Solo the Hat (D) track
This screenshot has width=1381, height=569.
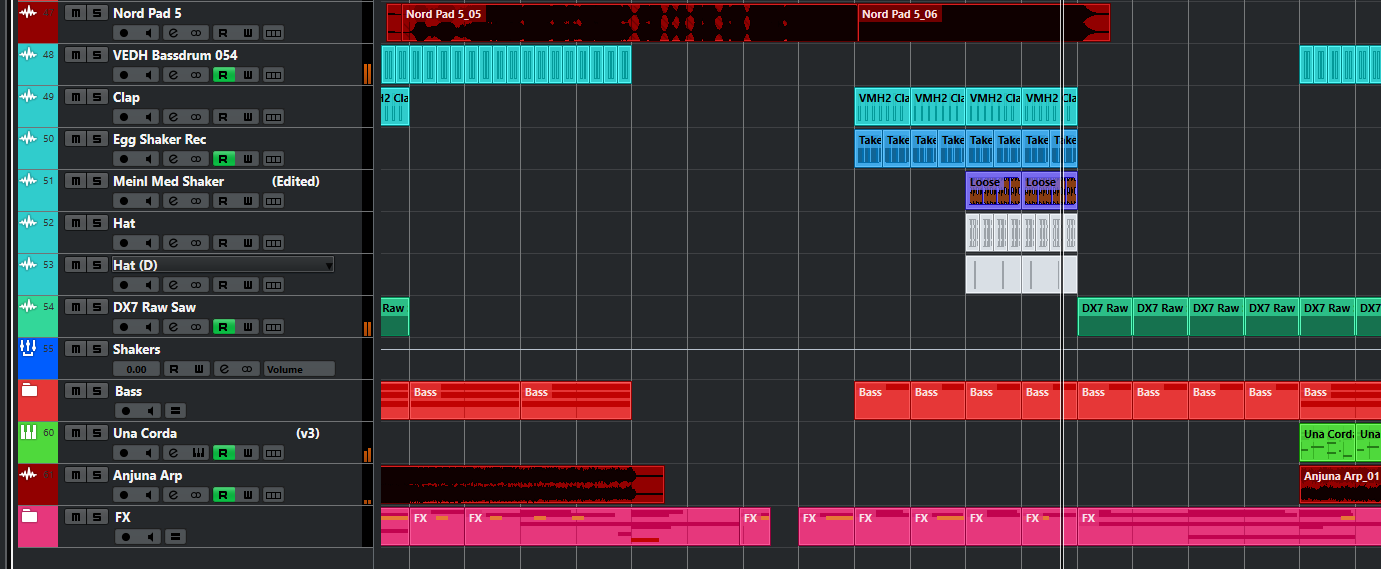(x=97, y=265)
